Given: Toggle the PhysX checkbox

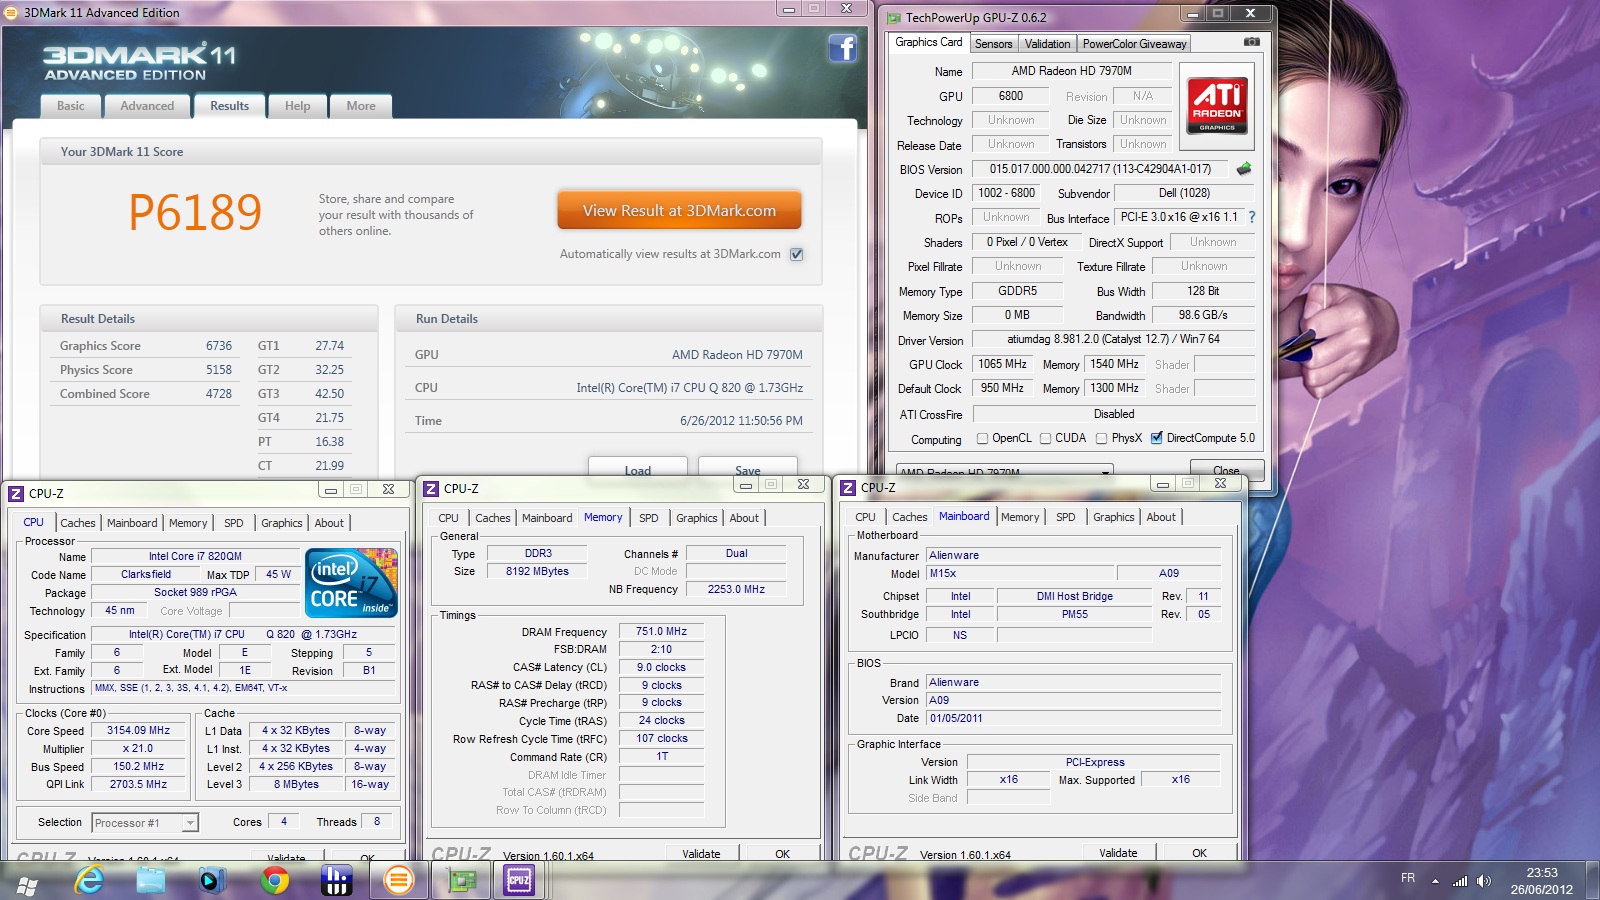Looking at the screenshot, I should [x=1101, y=438].
